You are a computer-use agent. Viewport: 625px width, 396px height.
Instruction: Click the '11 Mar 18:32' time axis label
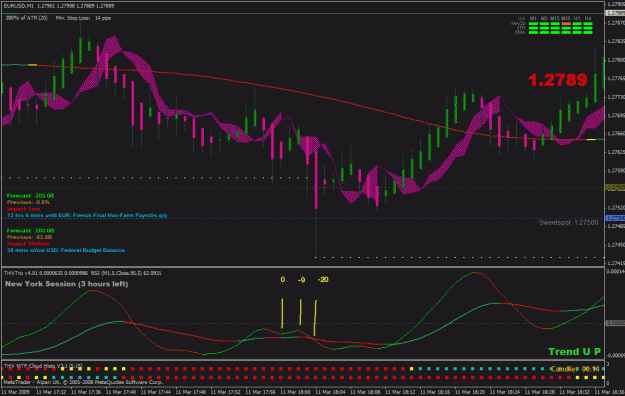[575, 392]
